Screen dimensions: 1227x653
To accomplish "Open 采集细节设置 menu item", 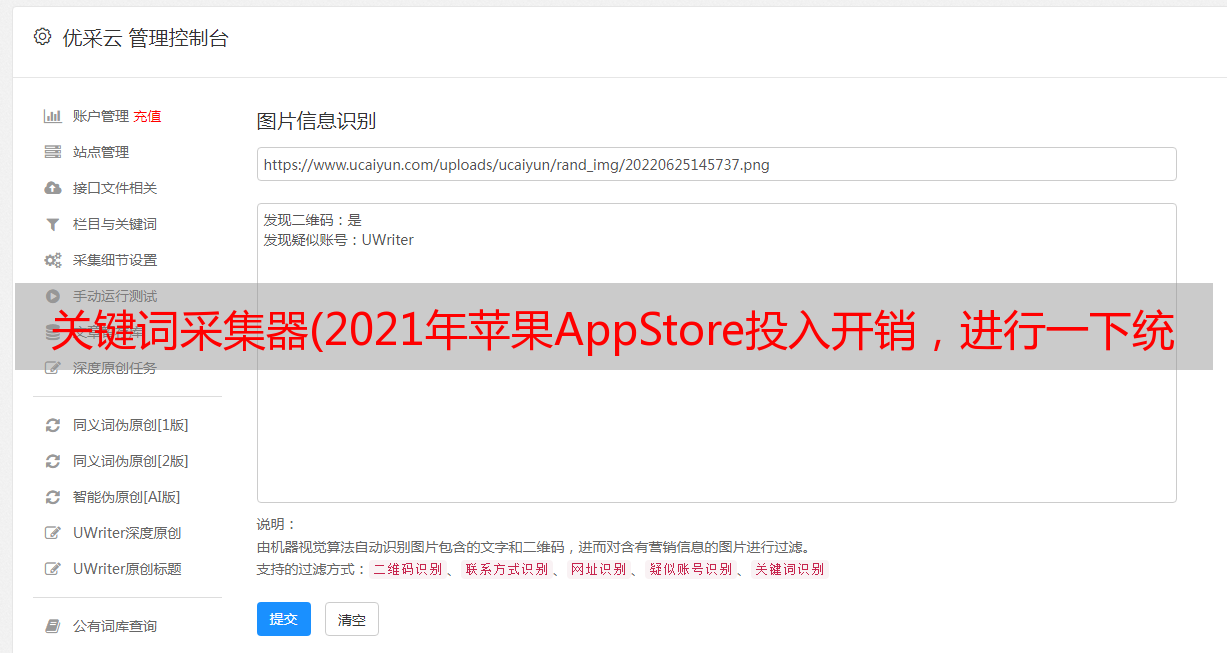I will [115, 260].
